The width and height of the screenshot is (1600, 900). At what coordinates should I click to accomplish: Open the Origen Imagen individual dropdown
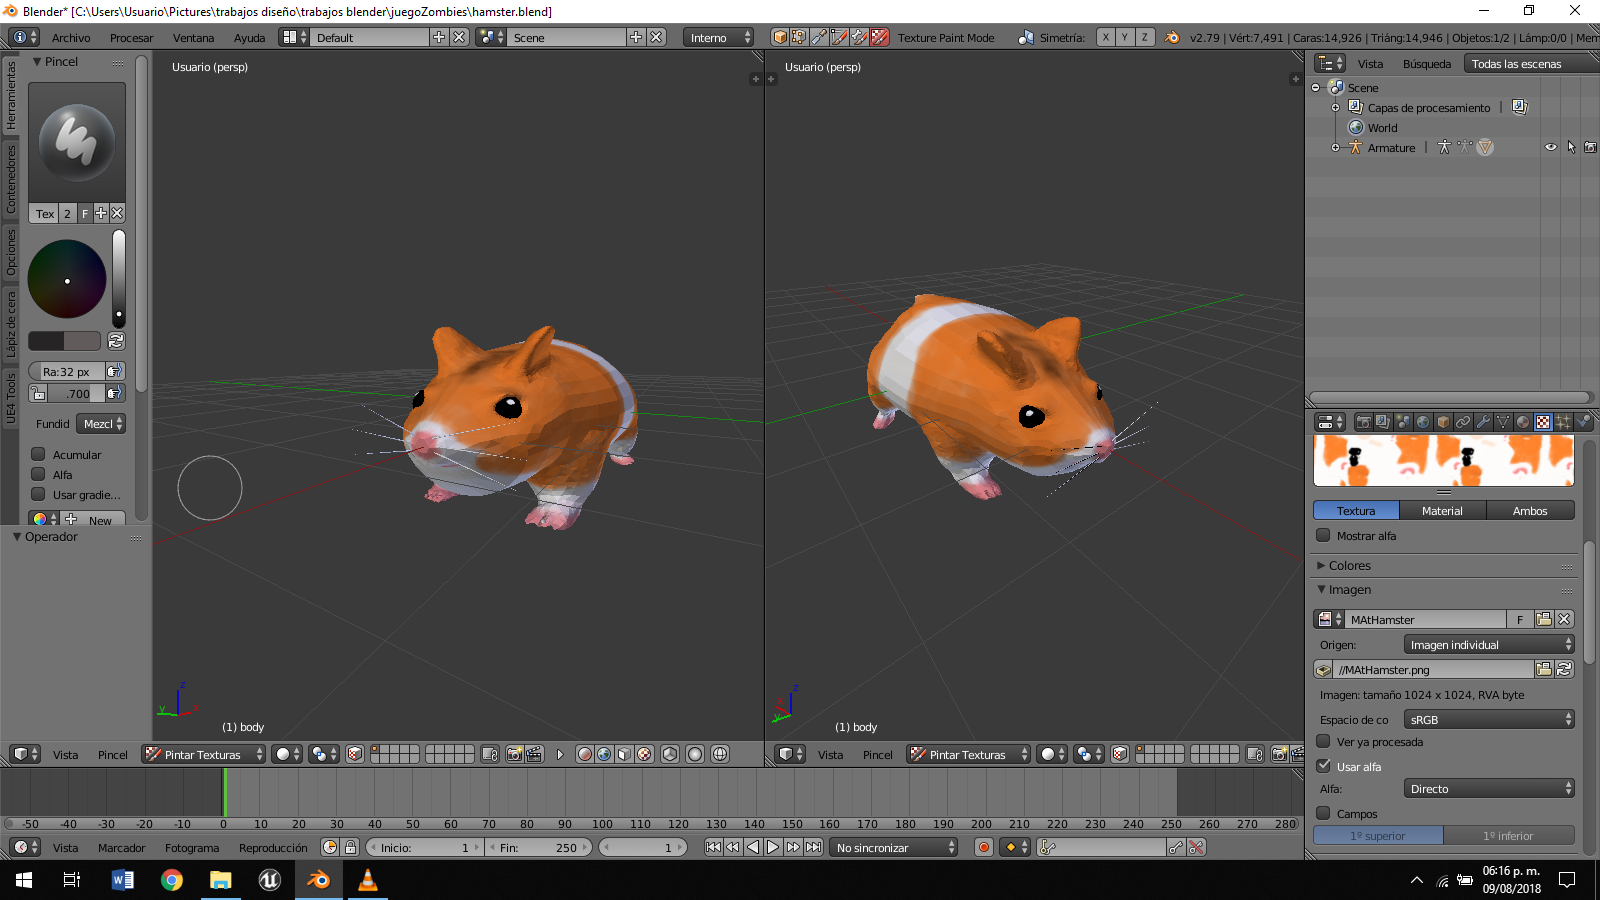pyautogui.click(x=1489, y=644)
